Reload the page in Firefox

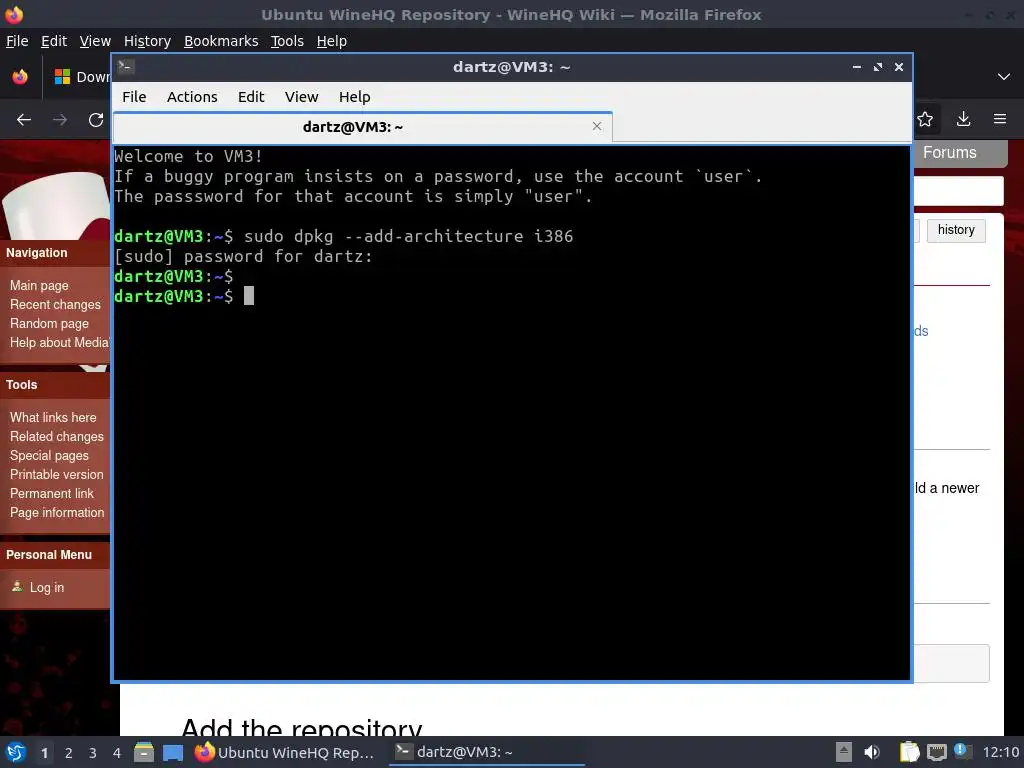pos(96,120)
